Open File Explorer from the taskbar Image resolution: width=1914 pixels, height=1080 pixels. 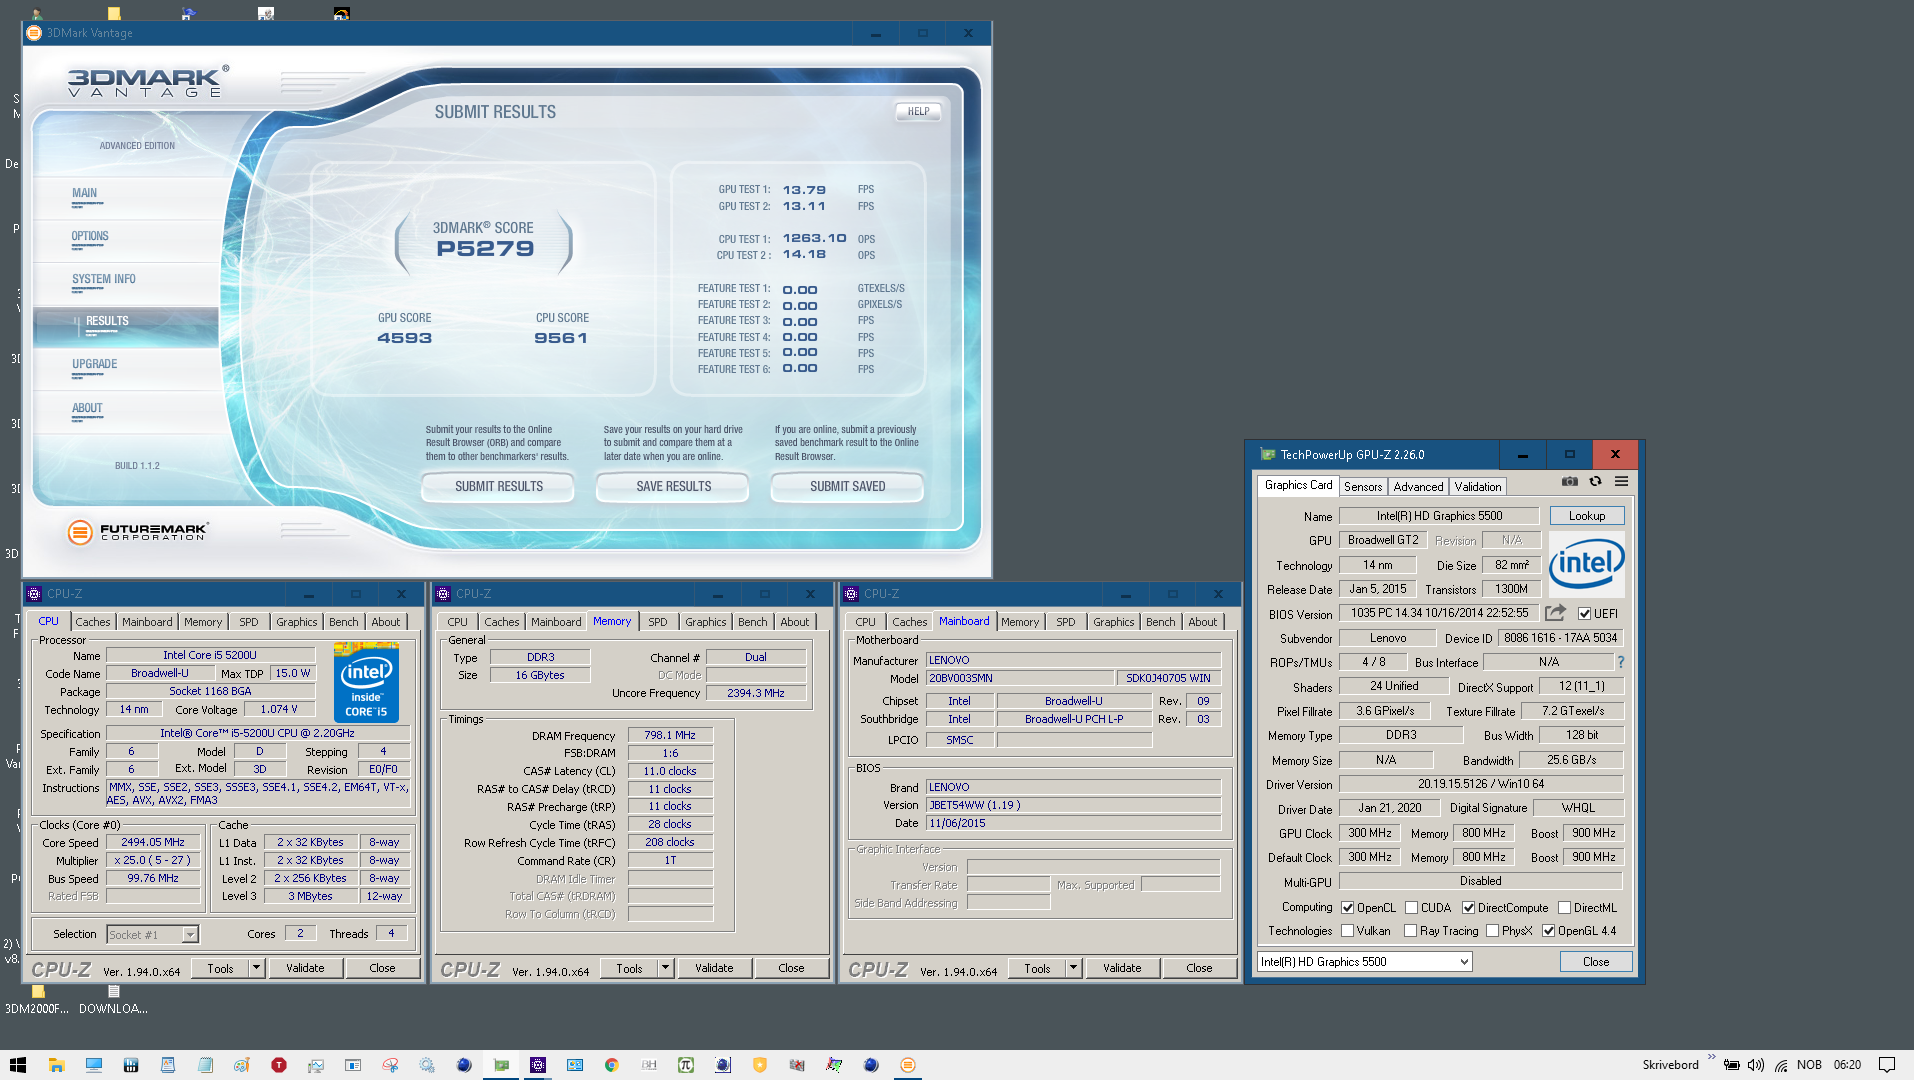click(x=56, y=1065)
